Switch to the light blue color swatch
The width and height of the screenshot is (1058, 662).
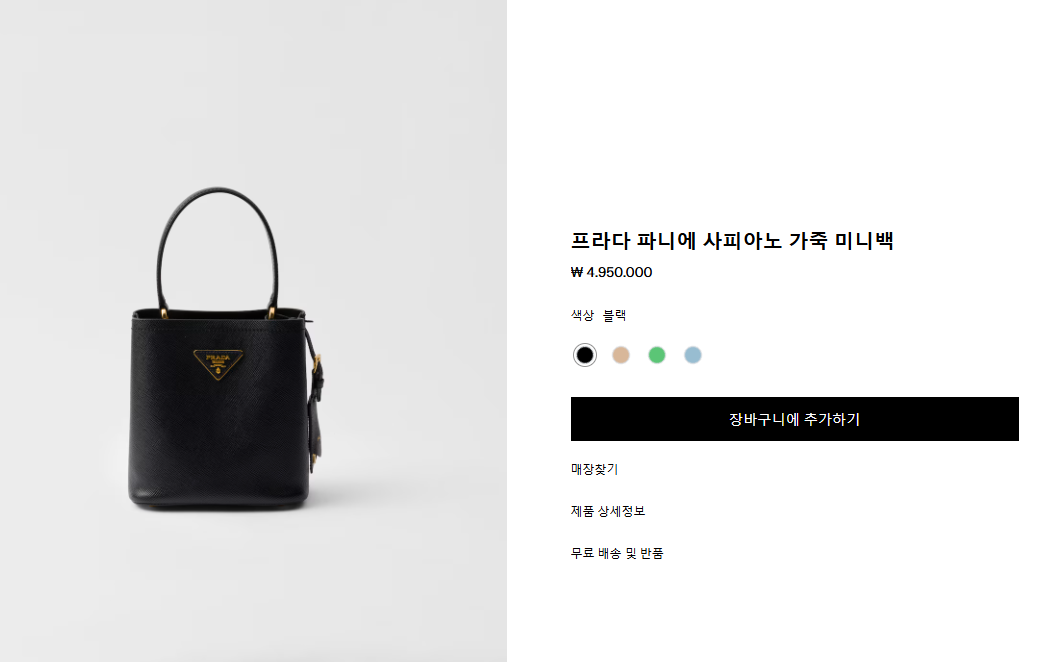tap(693, 355)
